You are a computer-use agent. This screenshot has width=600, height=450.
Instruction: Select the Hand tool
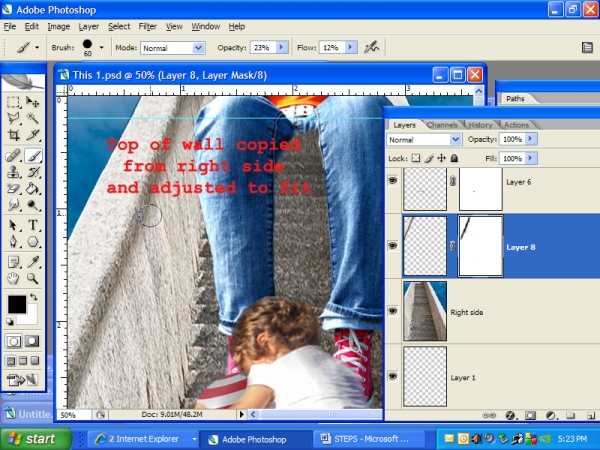13,279
